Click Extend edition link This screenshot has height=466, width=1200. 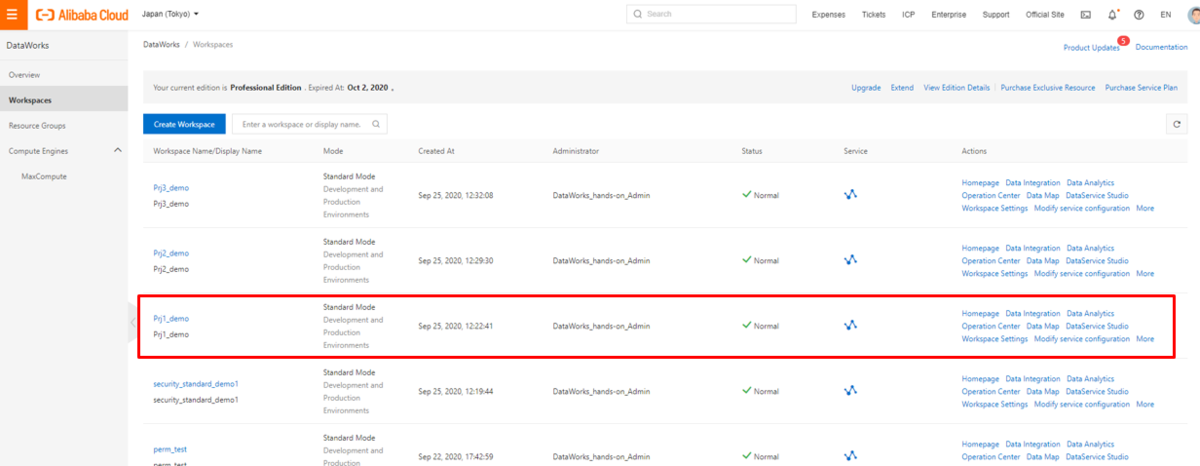902,87
